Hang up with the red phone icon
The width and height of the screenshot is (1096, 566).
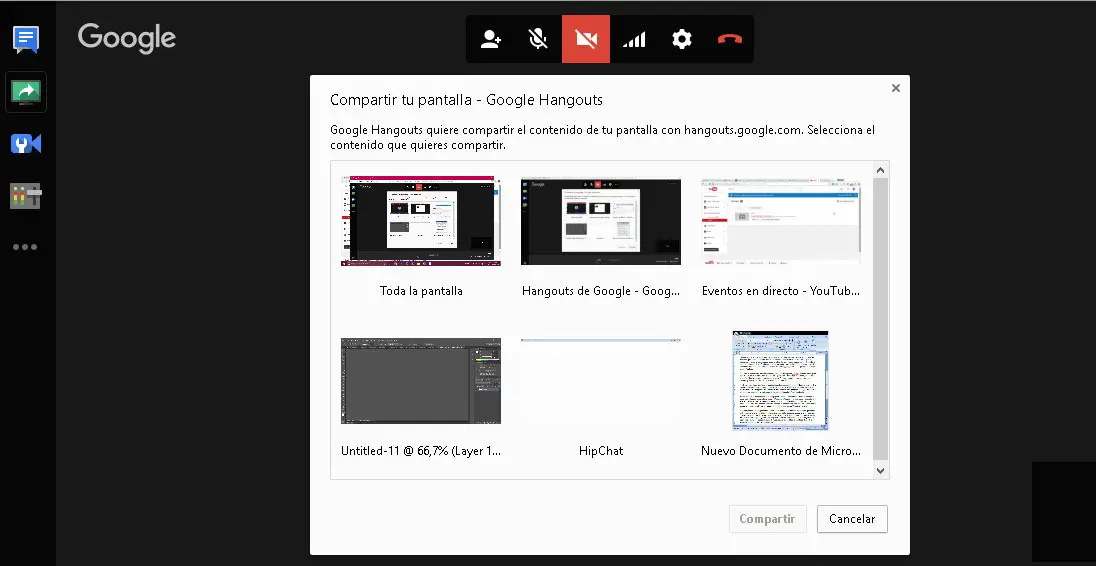point(730,40)
